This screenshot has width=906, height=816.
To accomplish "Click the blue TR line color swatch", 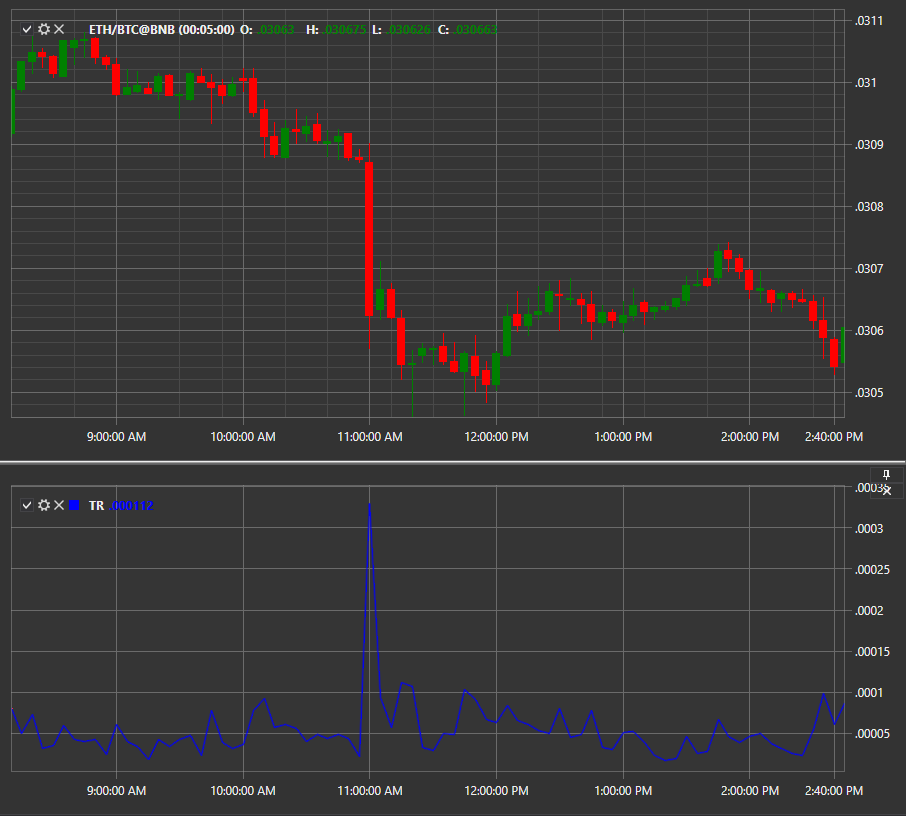I will point(74,505).
